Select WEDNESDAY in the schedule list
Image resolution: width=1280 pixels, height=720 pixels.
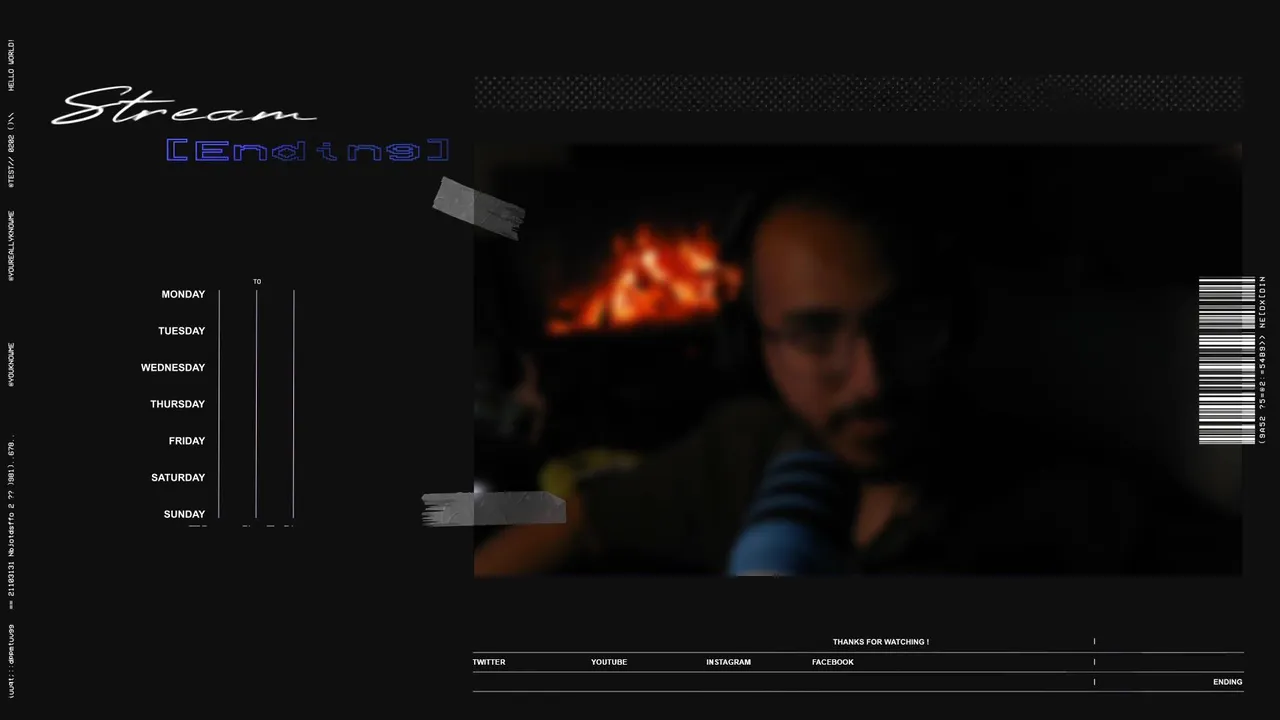(x=173, y=368)
